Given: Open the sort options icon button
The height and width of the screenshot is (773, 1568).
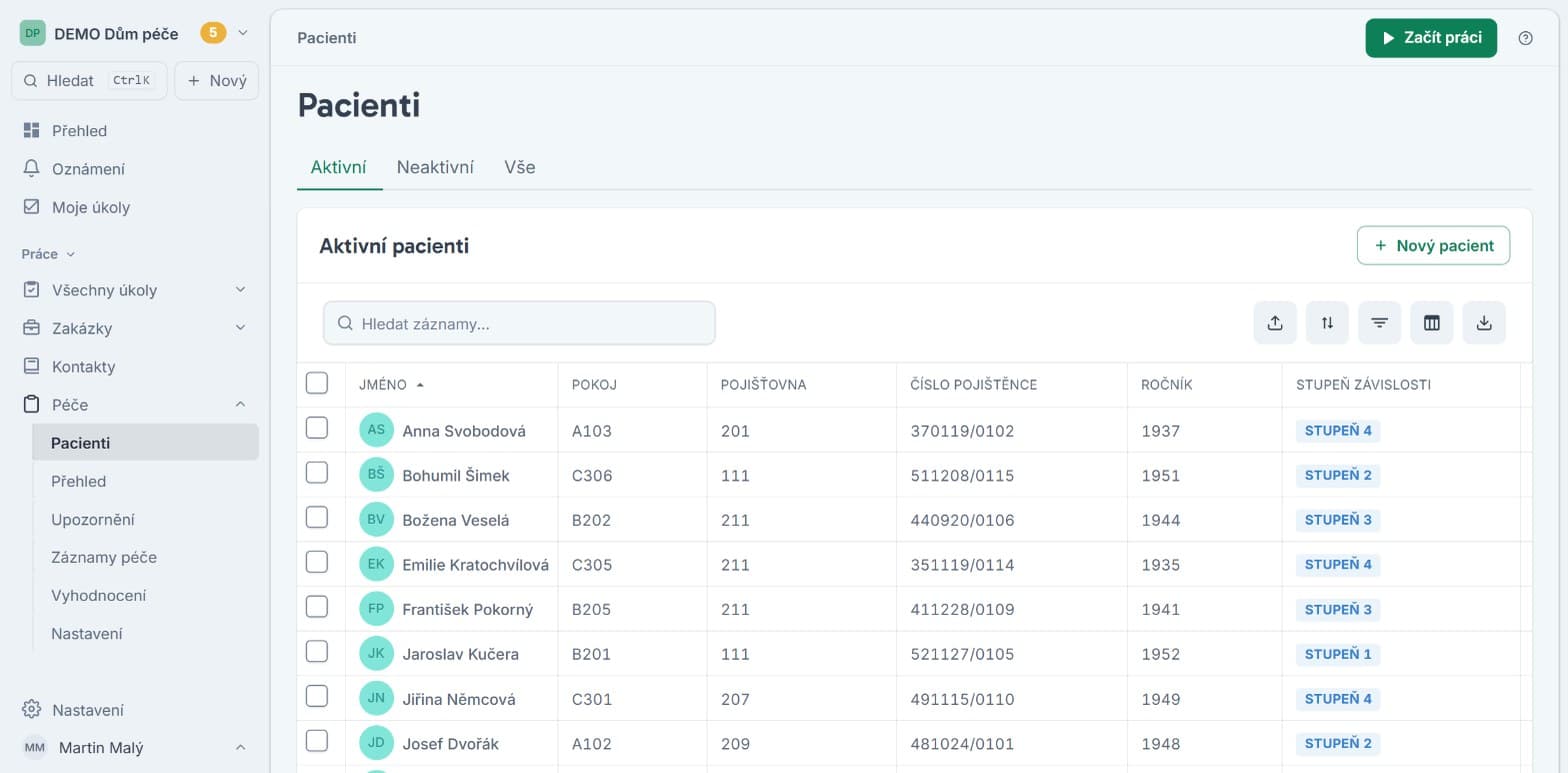Looking at the screenshot, I should click(1327, 323).
